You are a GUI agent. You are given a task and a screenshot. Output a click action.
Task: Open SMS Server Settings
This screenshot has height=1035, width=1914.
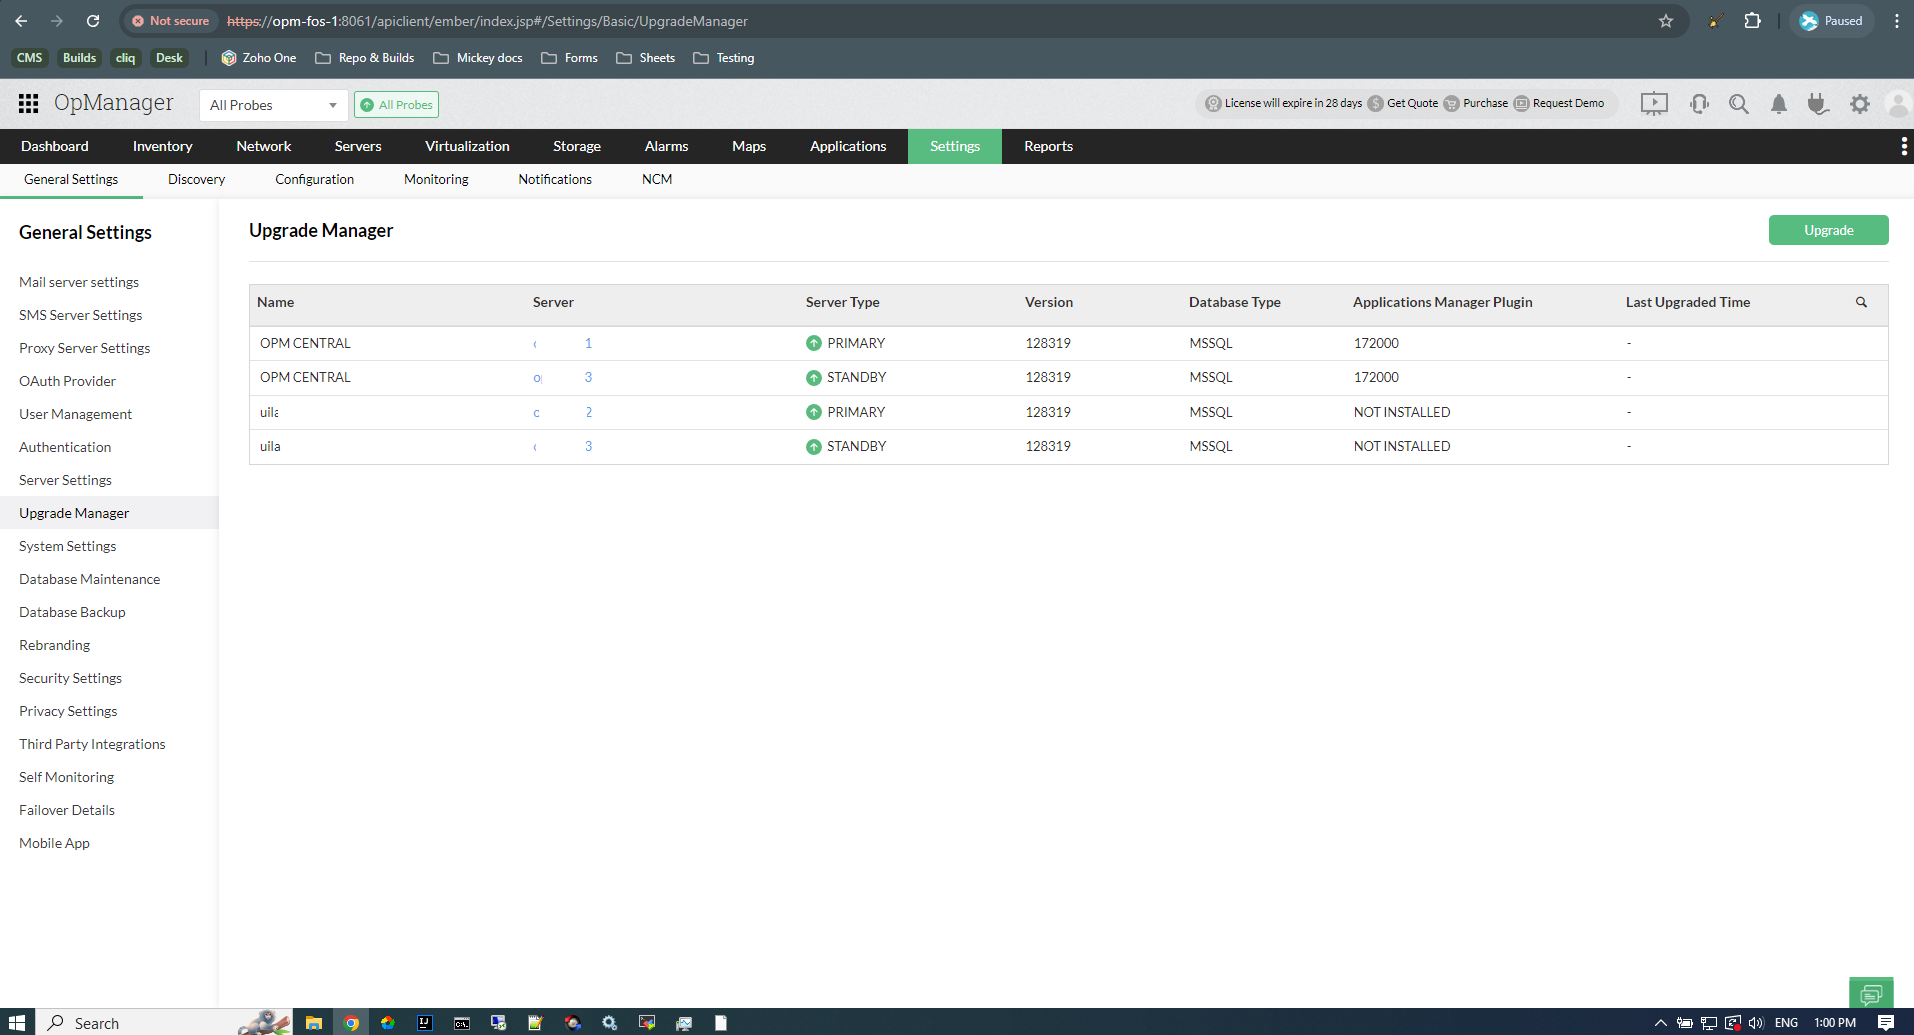tap(81, 315)
